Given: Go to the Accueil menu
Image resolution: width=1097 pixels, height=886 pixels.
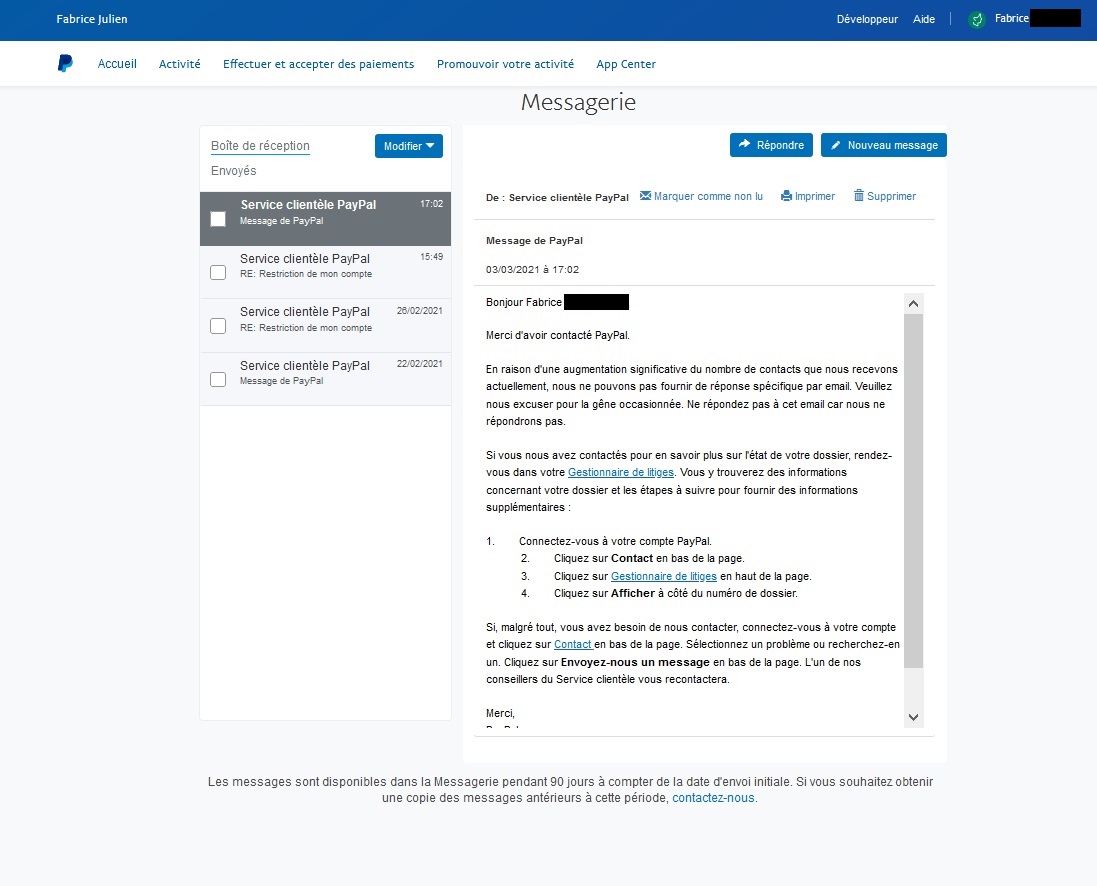Looking at the screenshot, I should tap(117, 64).
